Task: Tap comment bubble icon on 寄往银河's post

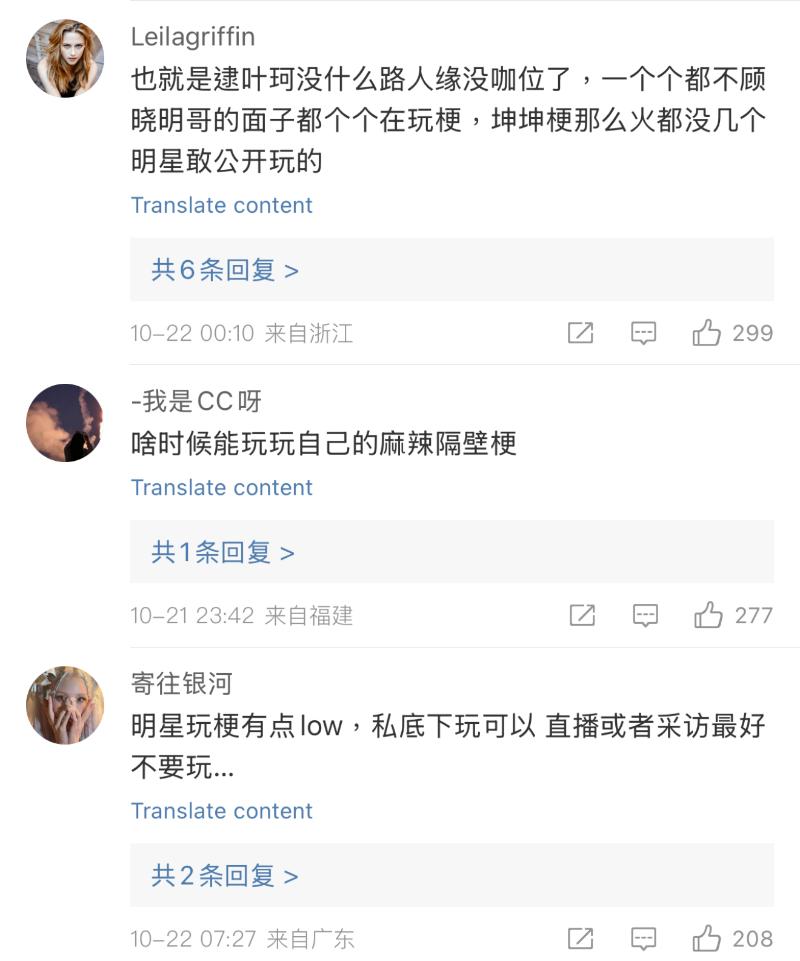Action: pyautogui.click(x=644, y=938)
